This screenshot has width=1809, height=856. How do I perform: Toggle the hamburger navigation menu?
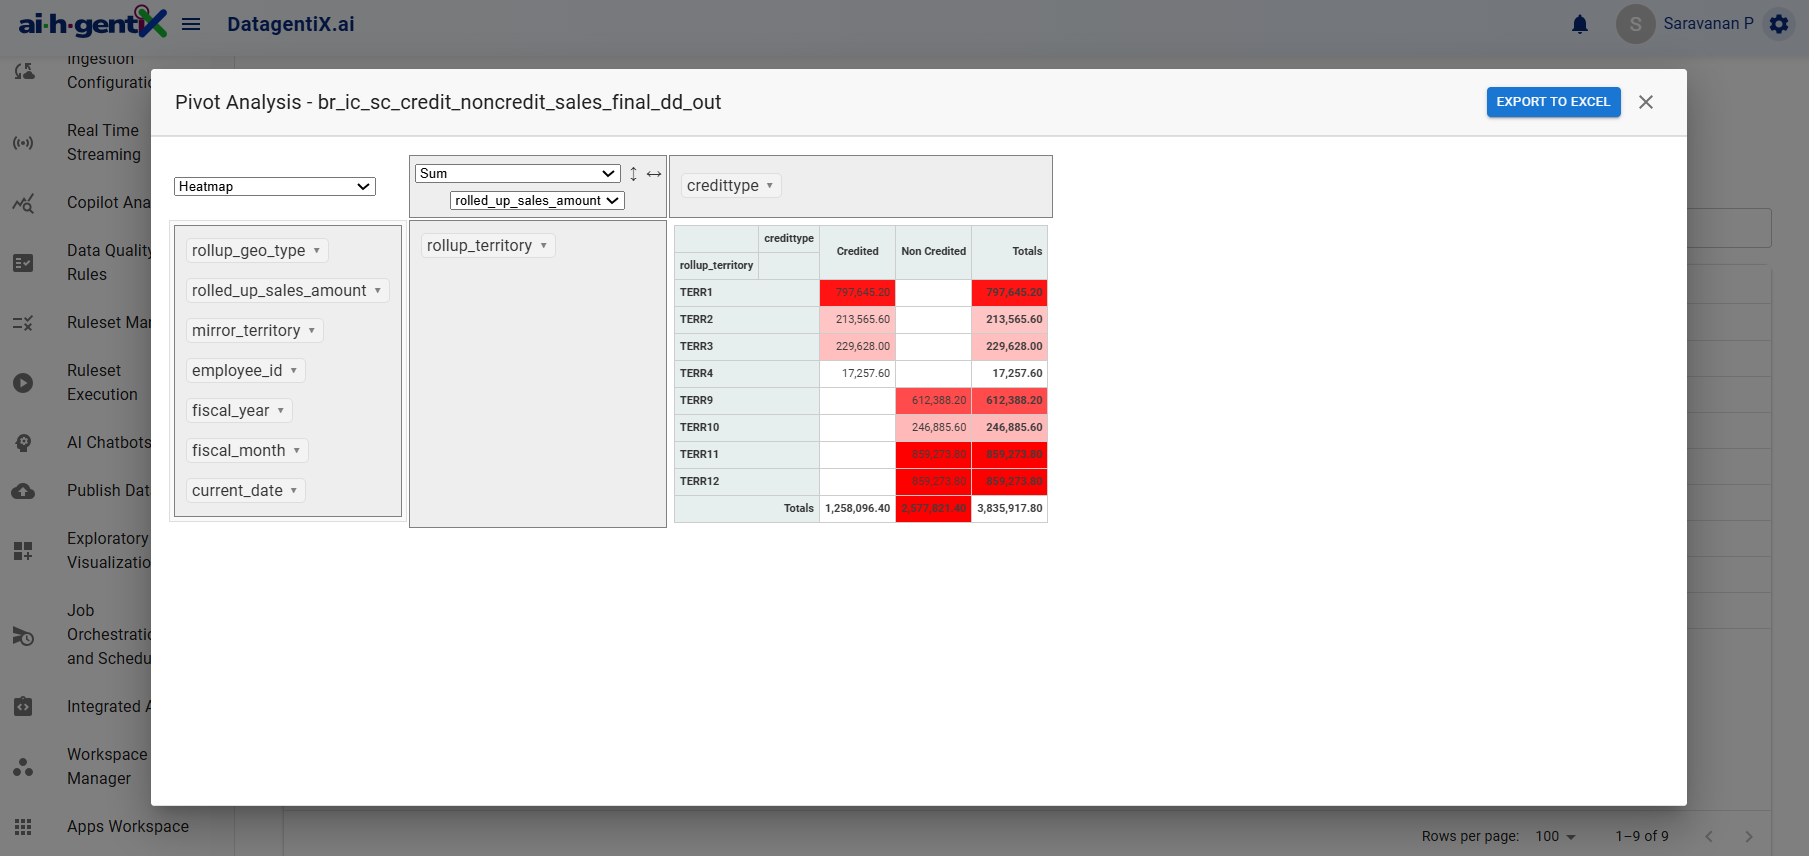click(191, 24)
